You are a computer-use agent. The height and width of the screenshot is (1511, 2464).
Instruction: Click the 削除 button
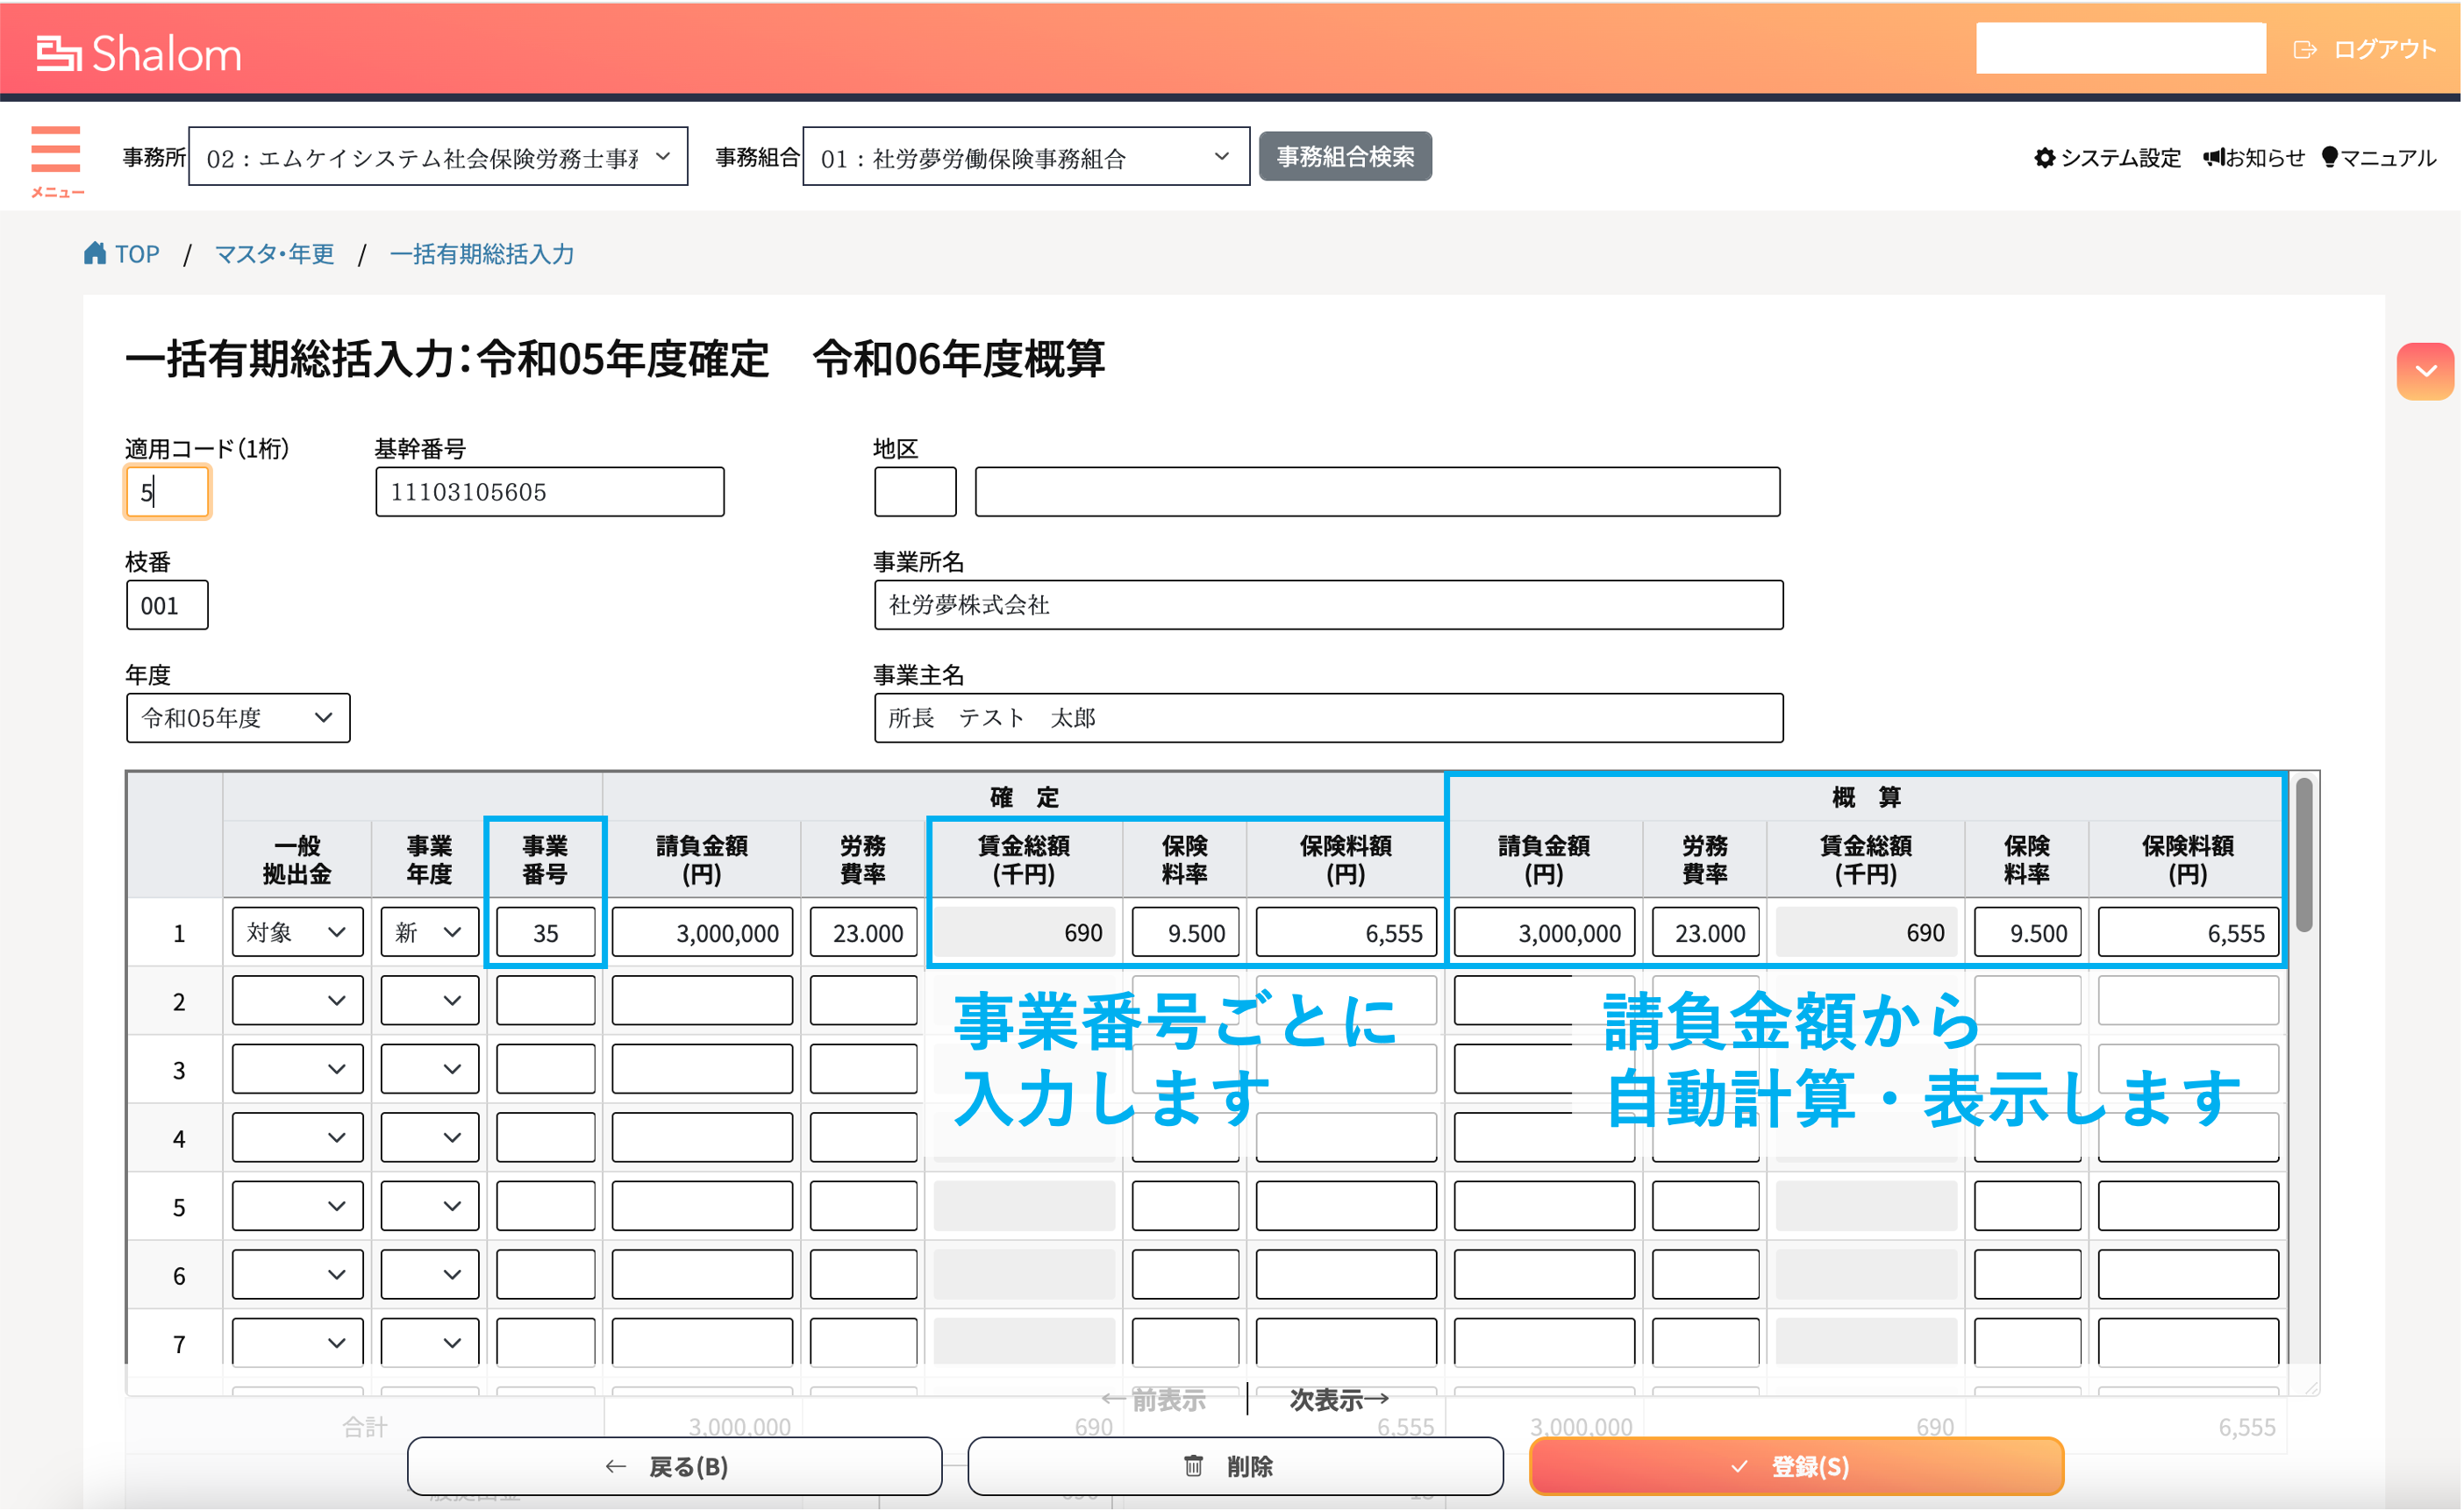(x=1236, y=1466)
